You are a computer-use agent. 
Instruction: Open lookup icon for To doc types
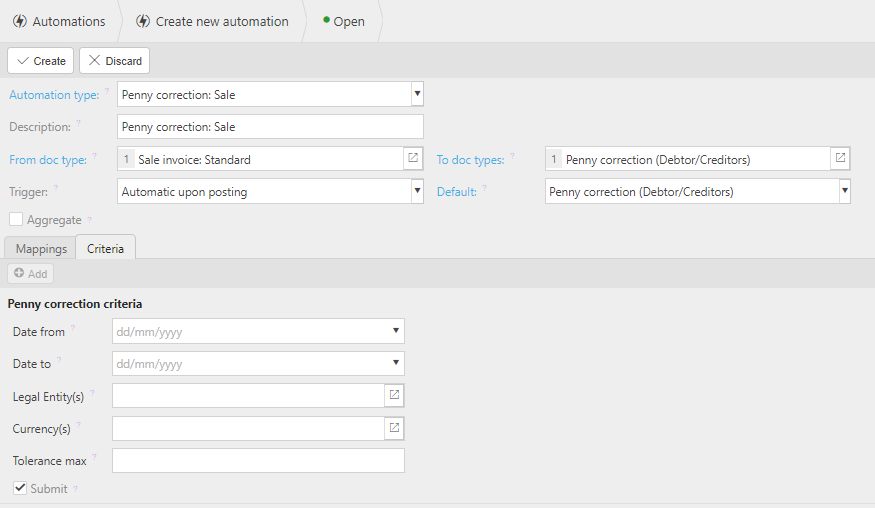pyautogui.click(x=840, y=159)
